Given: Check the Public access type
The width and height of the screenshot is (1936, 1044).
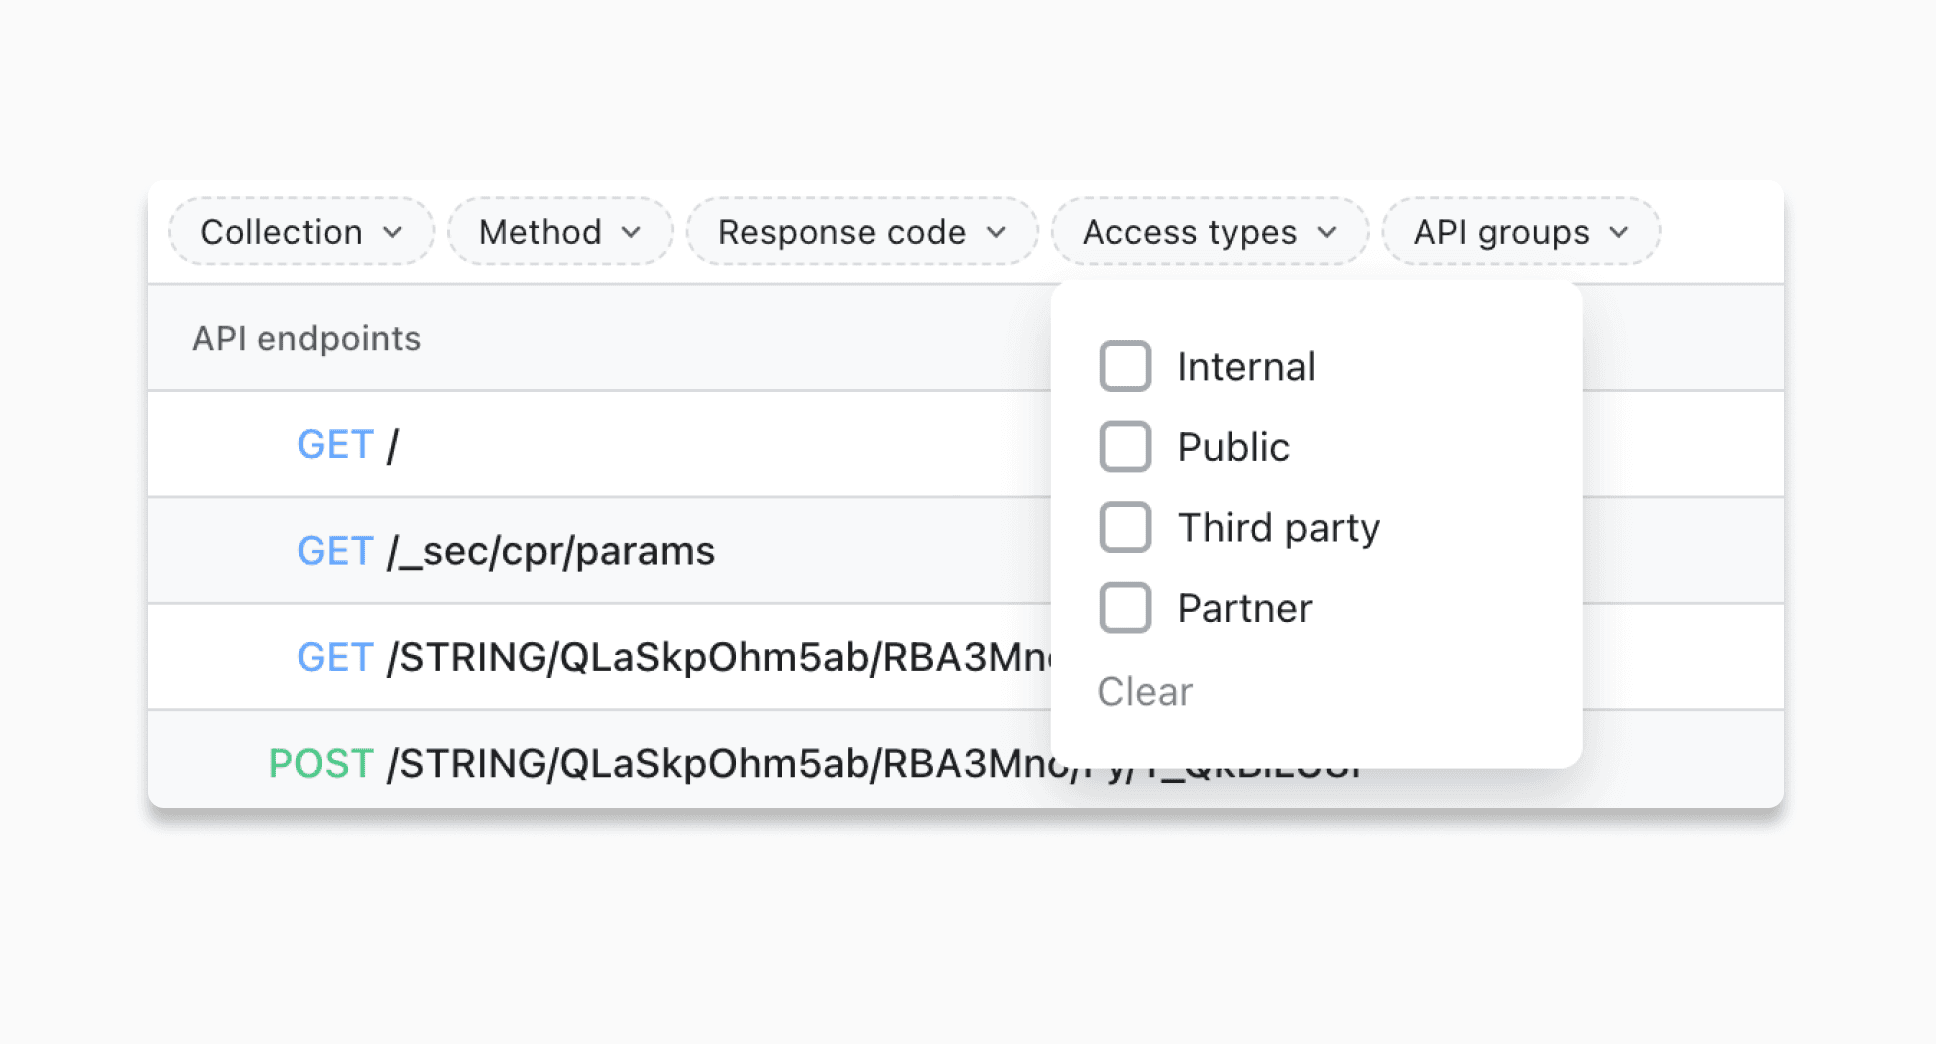Looking at the screenshot, I should pos(1124,447).
